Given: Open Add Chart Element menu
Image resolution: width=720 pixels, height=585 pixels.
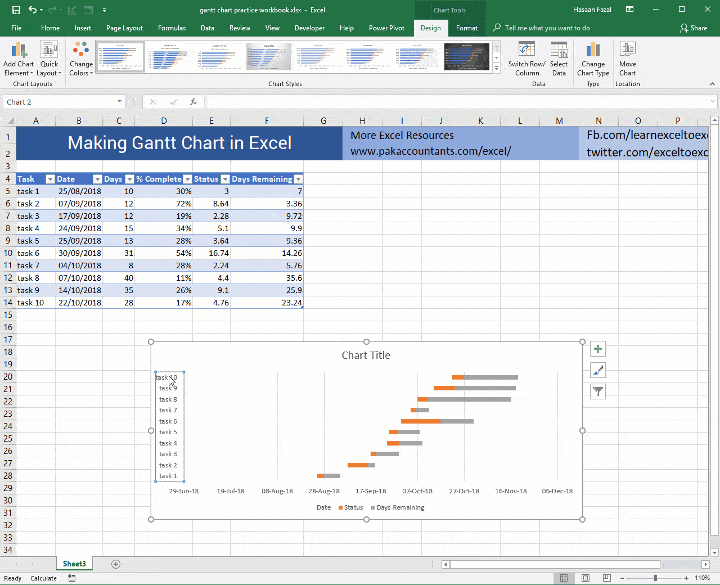Looking at the screenshot, I should pos(19,59).
